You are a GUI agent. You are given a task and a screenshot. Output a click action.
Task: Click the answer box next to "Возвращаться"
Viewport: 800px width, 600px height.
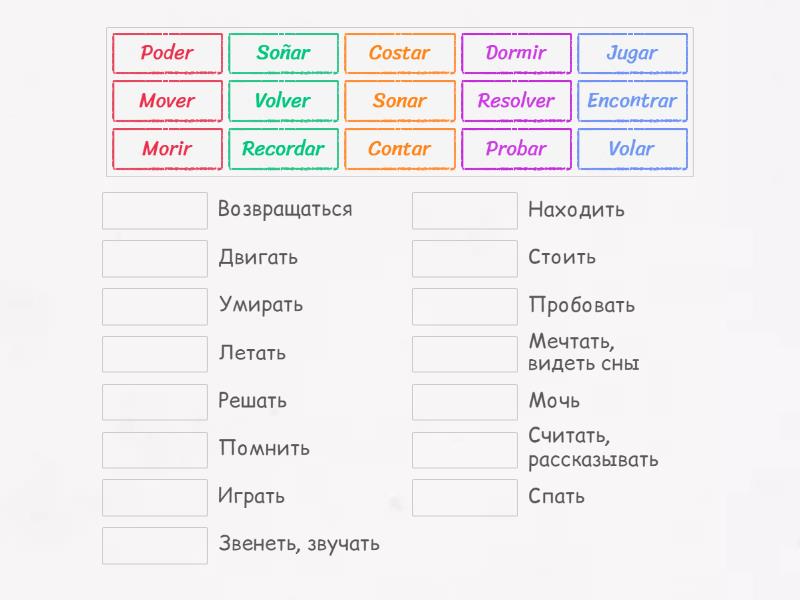154,210
